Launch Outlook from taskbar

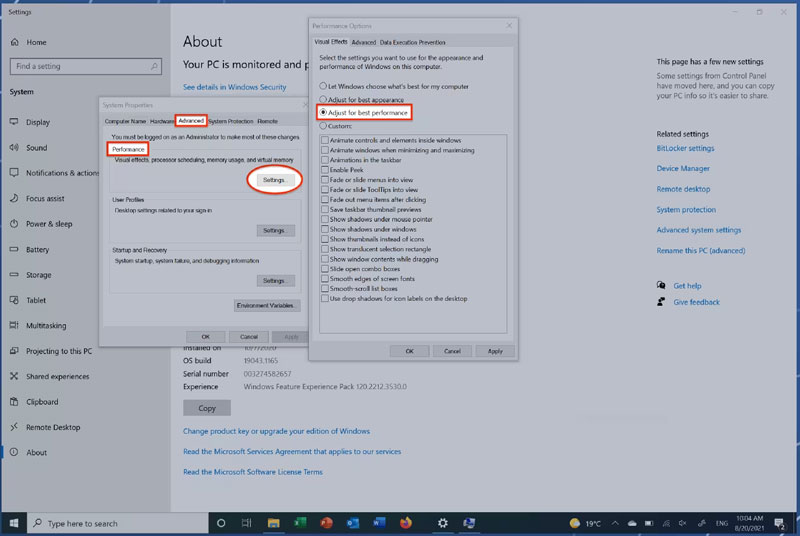point(353,523)
